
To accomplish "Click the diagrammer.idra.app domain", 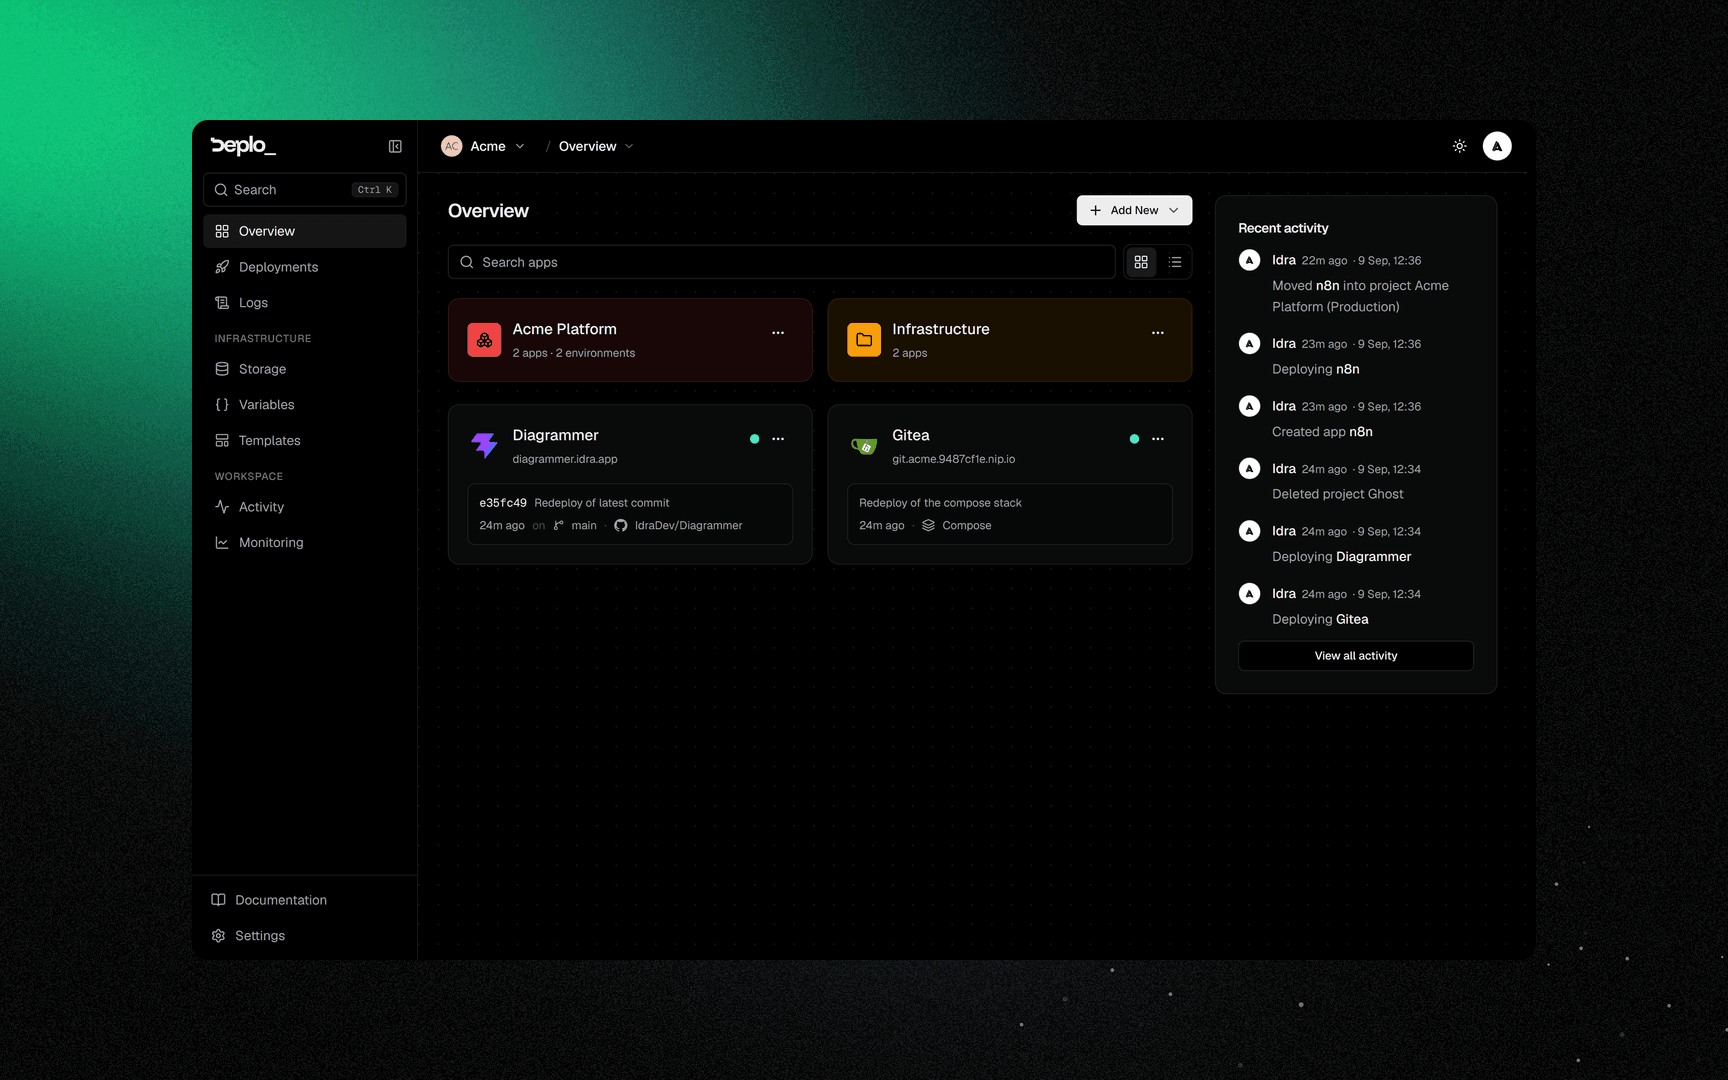I will point(565,459).
